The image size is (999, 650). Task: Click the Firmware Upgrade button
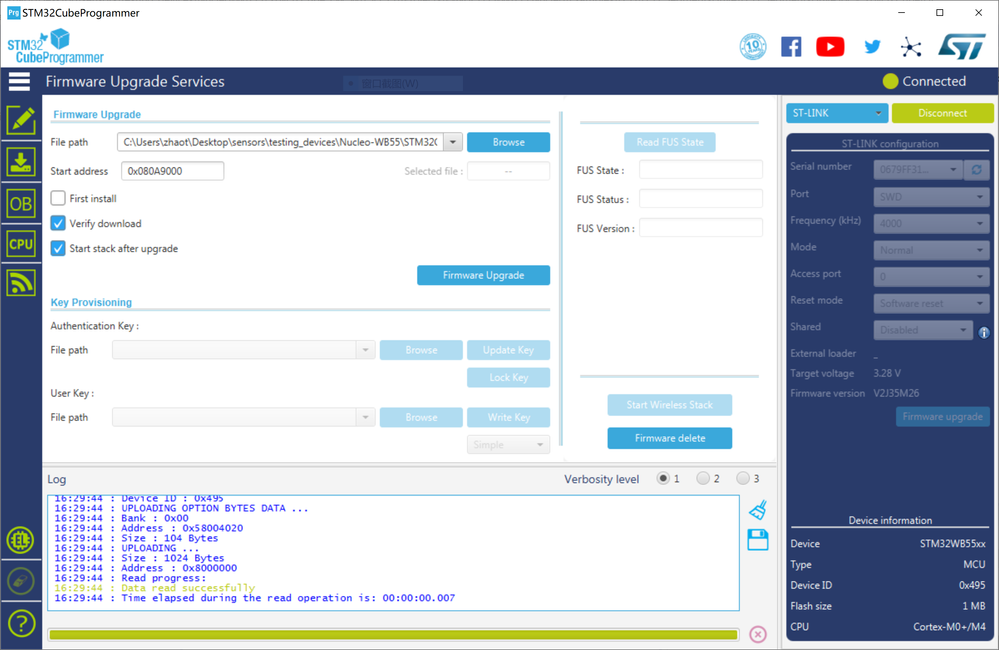484,275
